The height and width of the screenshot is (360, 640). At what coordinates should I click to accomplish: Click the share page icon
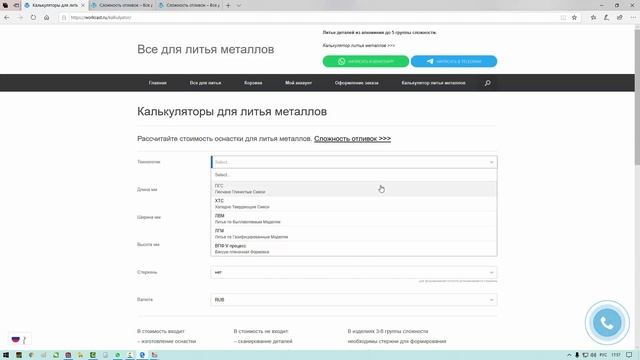[620, 18]
